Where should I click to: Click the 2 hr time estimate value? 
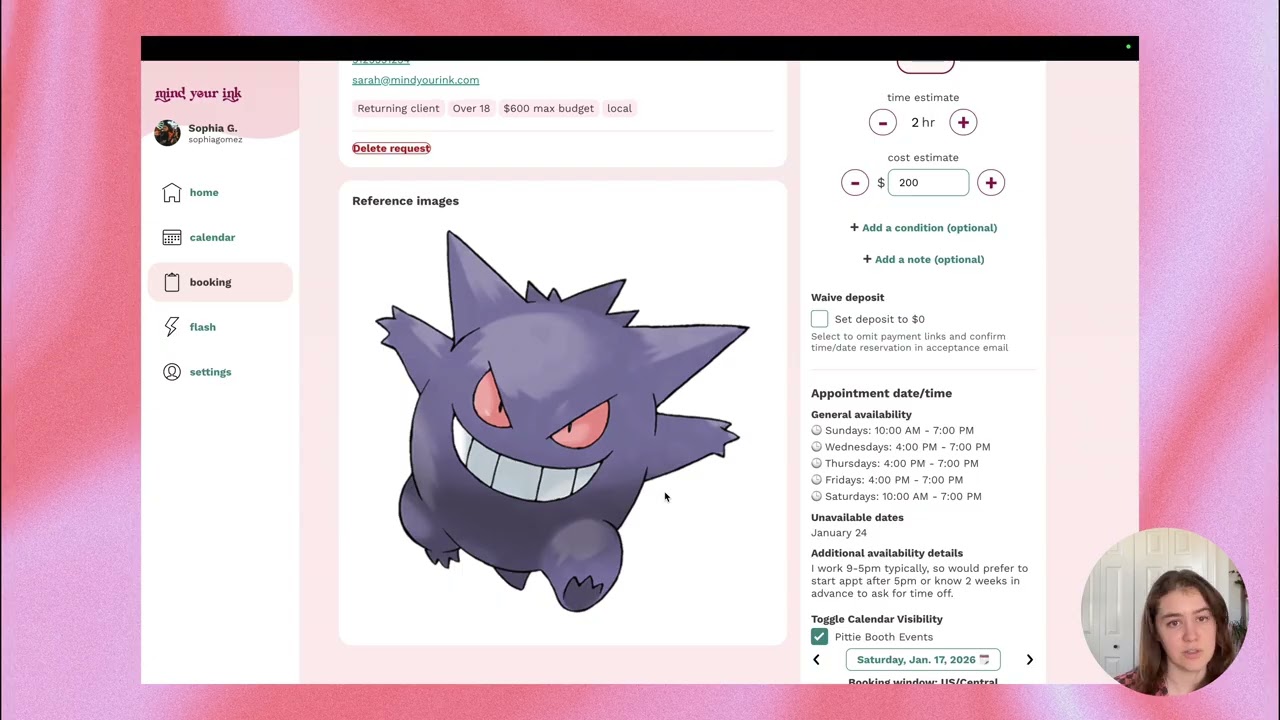tap(923, 122)
